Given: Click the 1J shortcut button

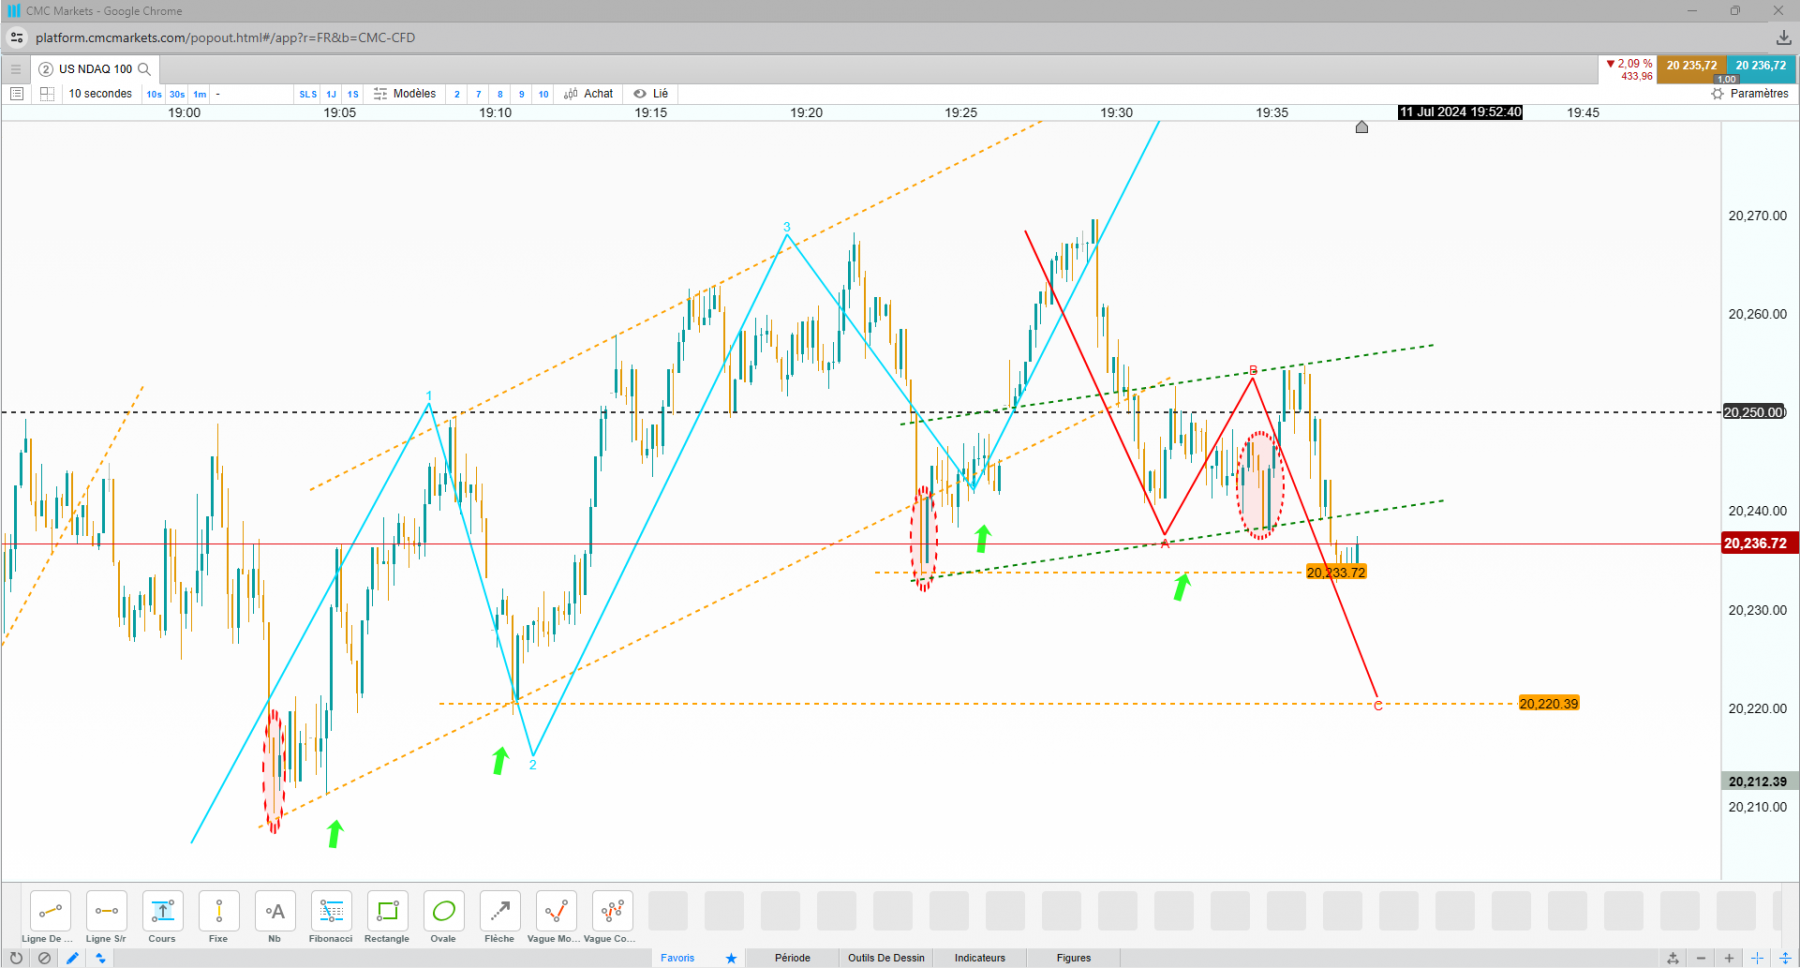Looking at the screenshot, I should (x=331, y=94).
